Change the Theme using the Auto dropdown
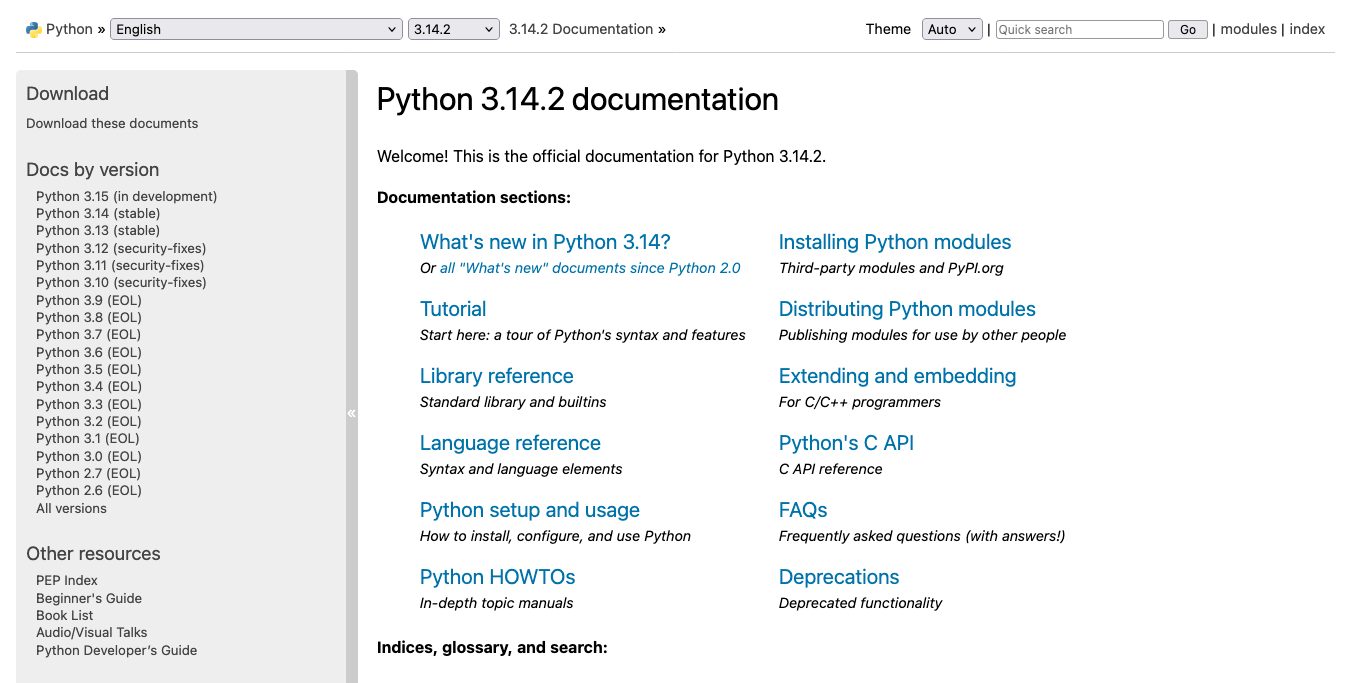 pyautogui.click(x=951, y=29)
